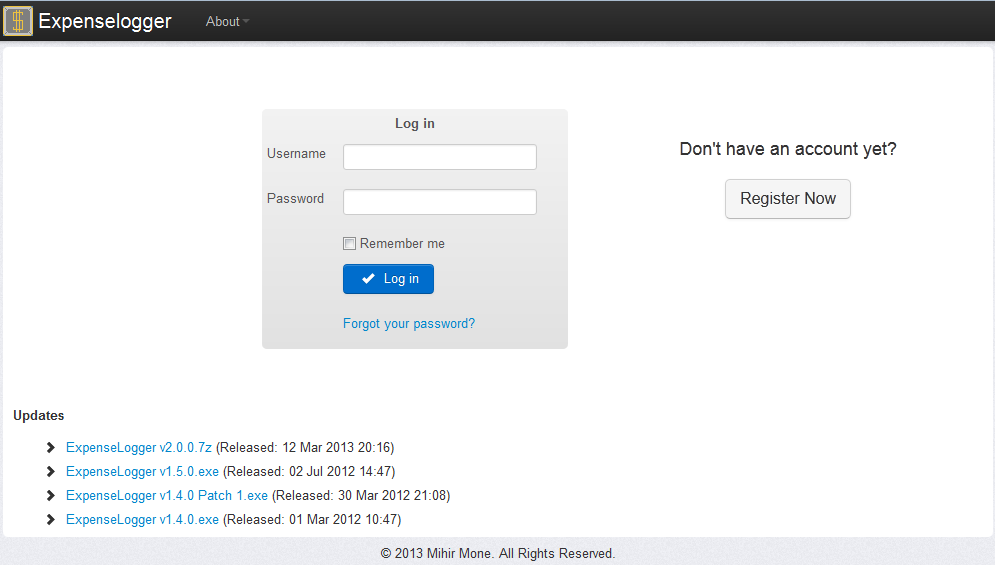Focus the Password input field
This screenshot has width=995, height=565.
pyautogui.click(x=440, y=202)
